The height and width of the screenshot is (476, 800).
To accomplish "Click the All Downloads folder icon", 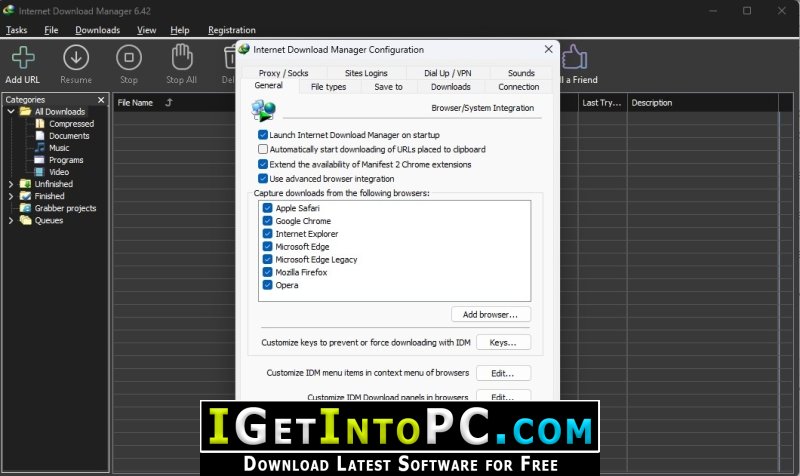I will point(26,111).
